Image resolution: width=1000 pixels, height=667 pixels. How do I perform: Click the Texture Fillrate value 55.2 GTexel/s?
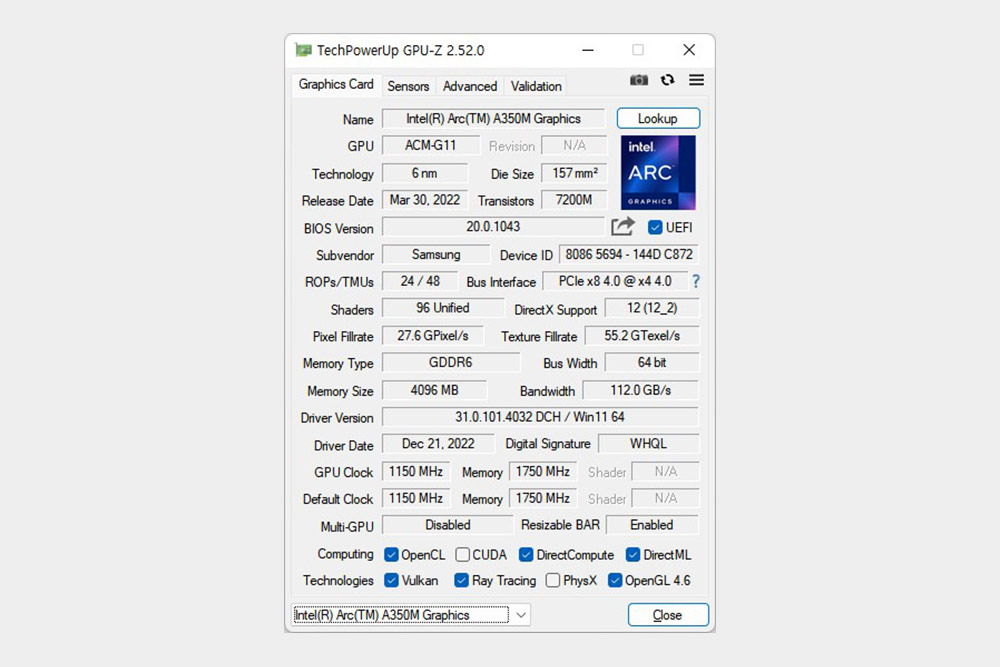pos(642,335)
